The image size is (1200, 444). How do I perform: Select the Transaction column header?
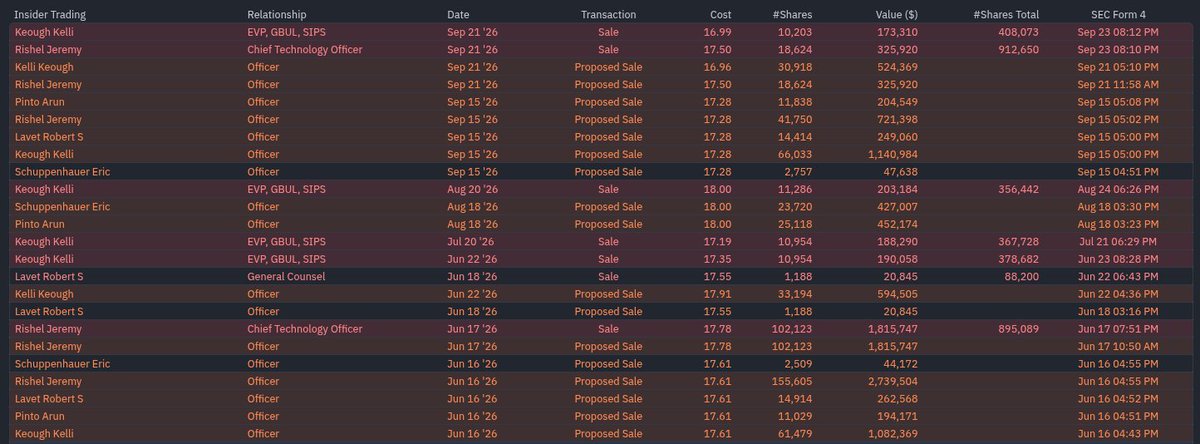(x=608, y=14)
